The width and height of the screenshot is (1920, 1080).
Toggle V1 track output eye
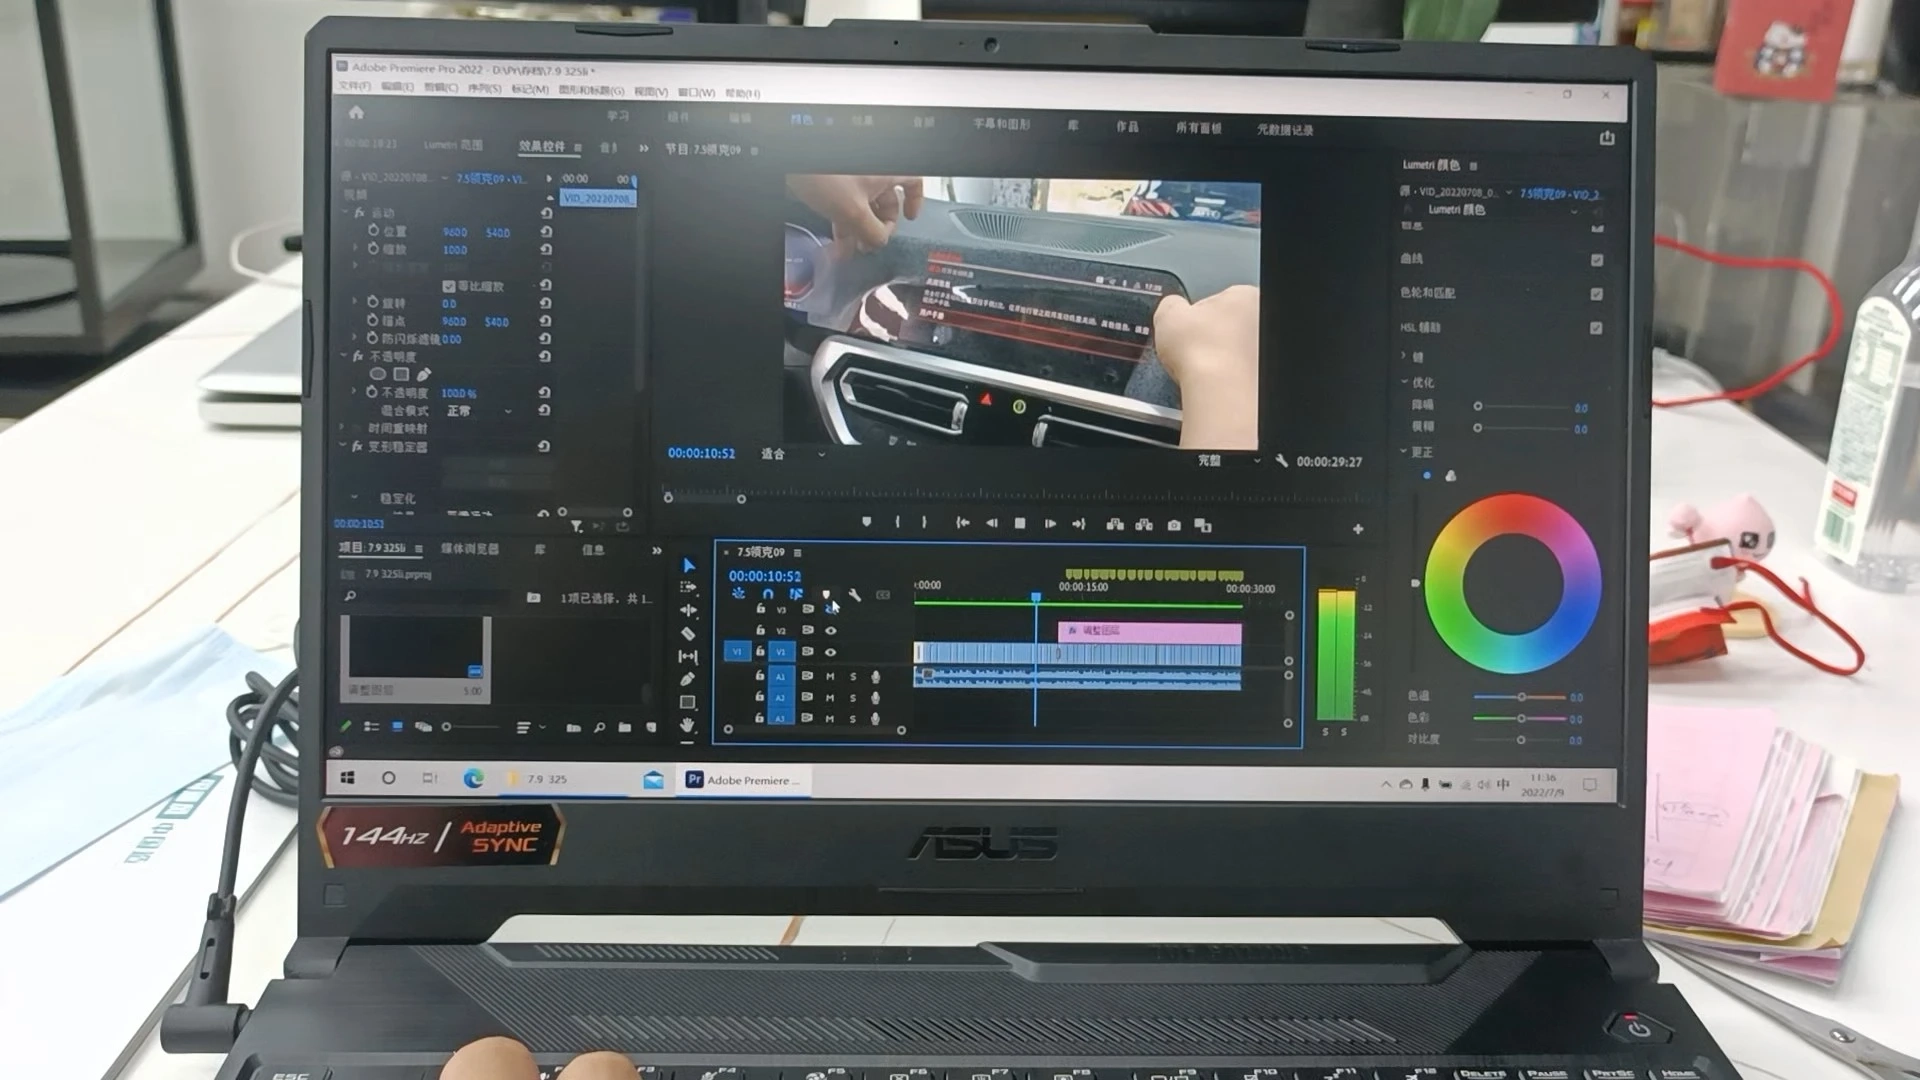click(x=830, y=652)
